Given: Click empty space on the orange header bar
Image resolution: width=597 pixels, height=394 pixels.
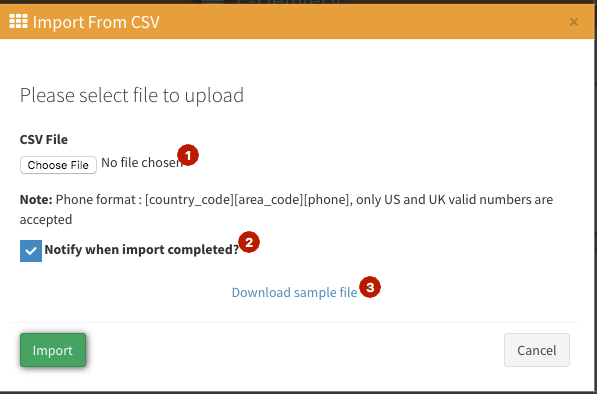Looking at the screenshot, I should click(x=362, y=22).
